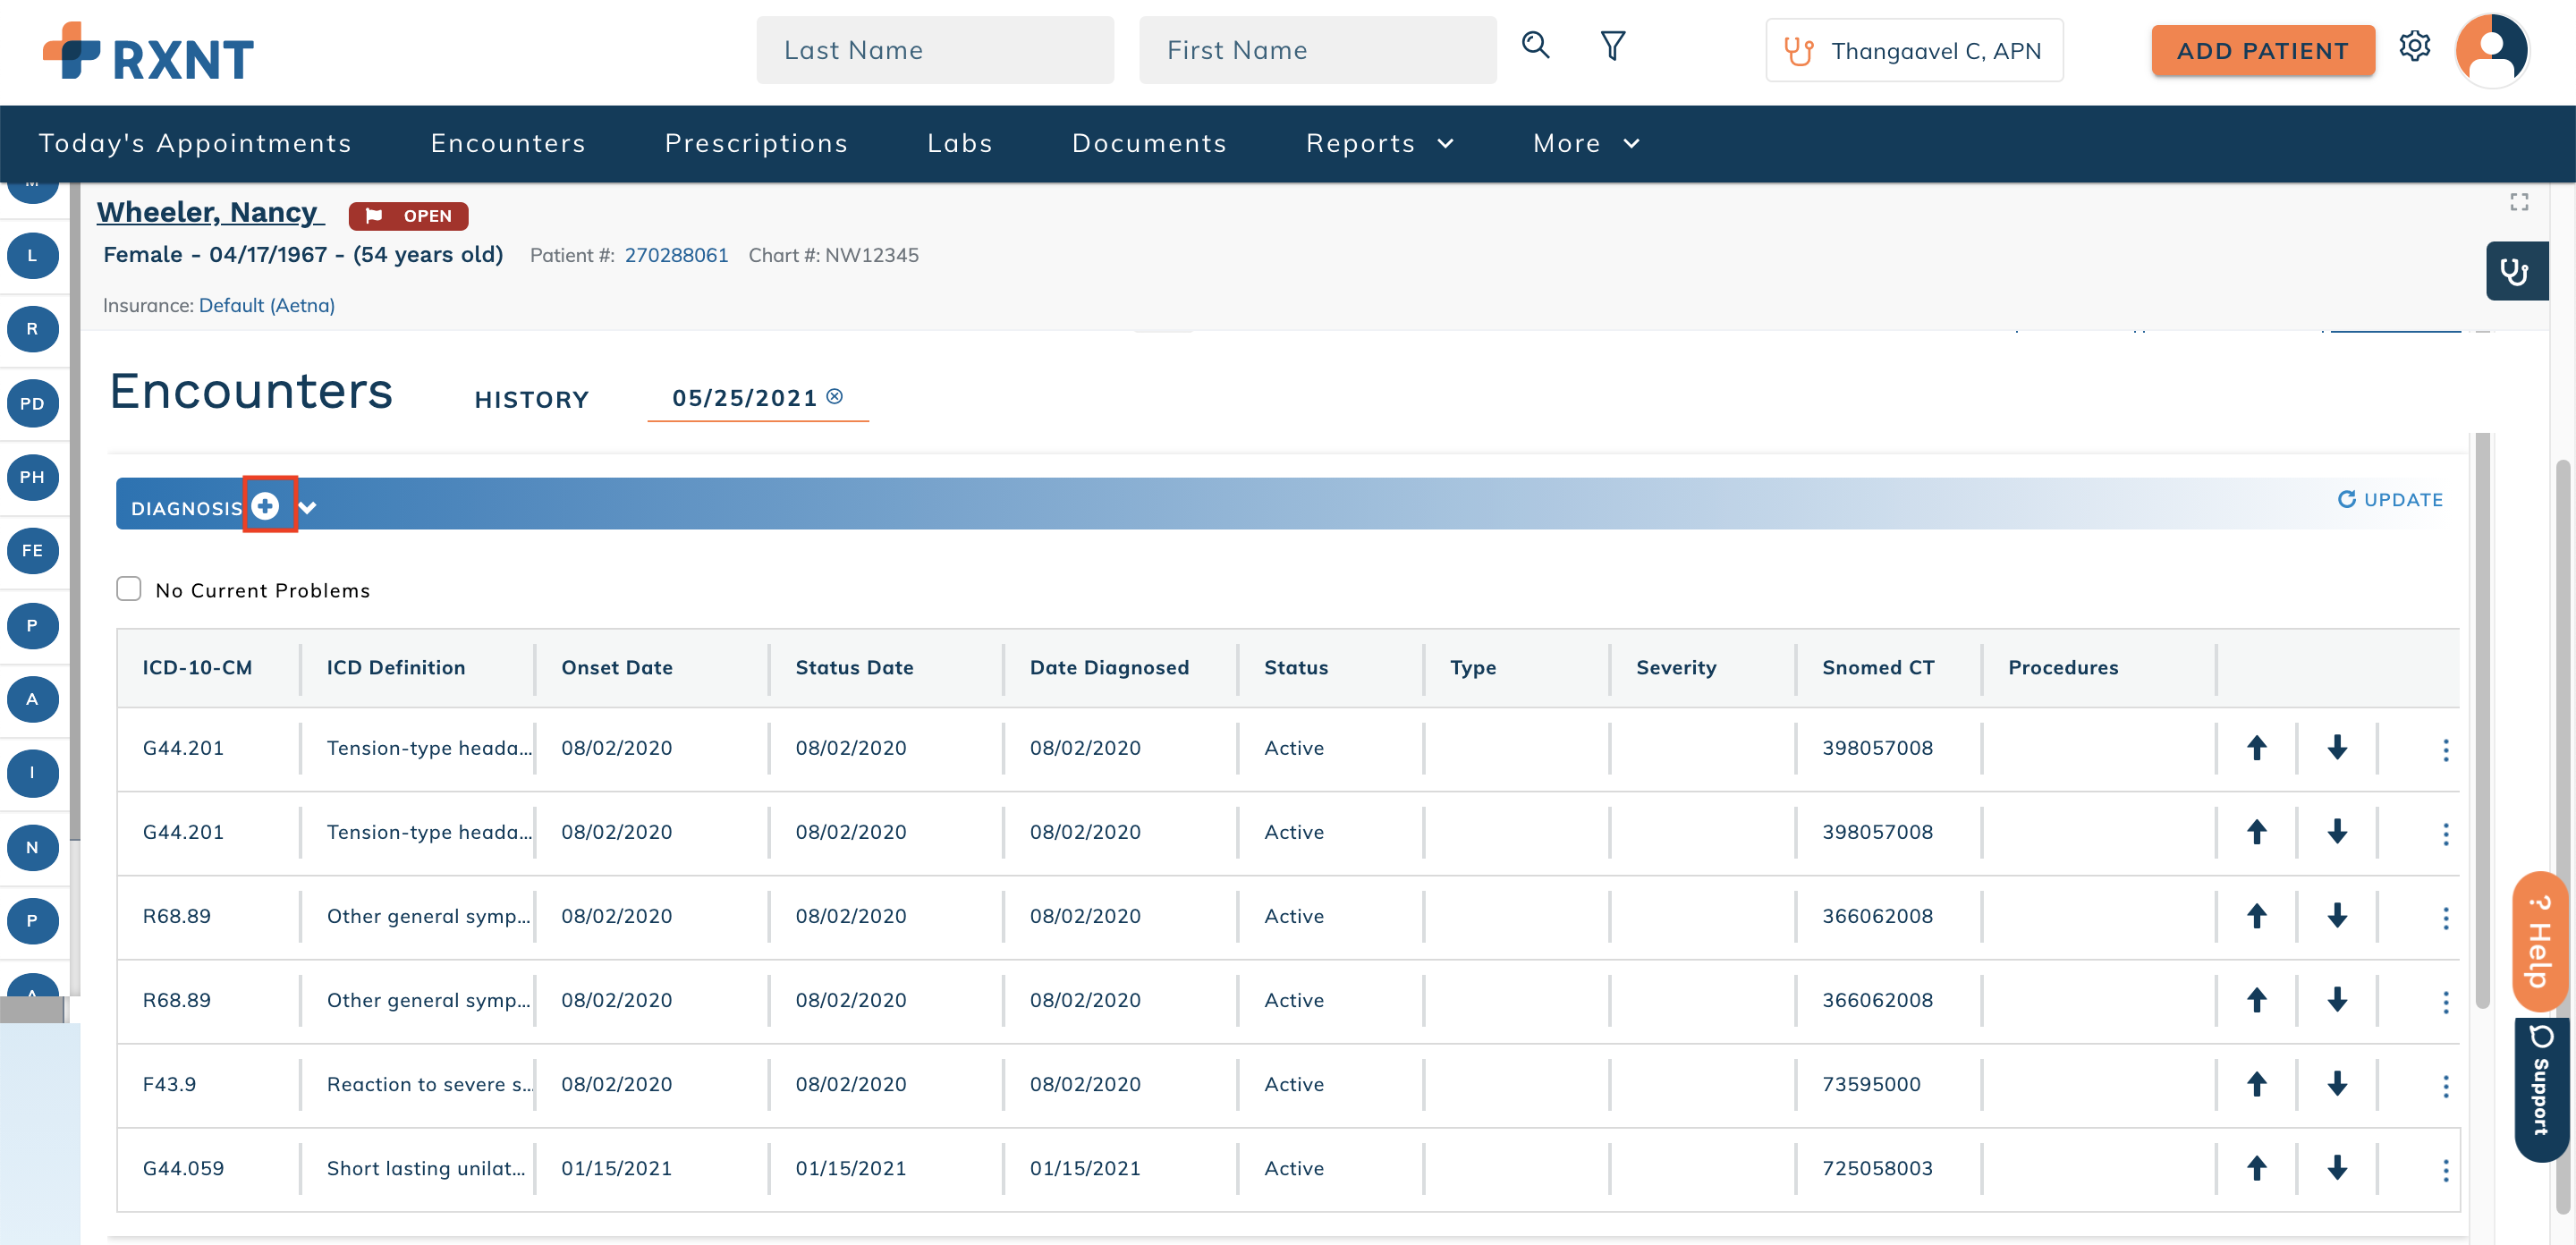Viewport: 2576px width, 1245px height.
Task: Open the Encounters nav item
Action: tap(508, 143)
